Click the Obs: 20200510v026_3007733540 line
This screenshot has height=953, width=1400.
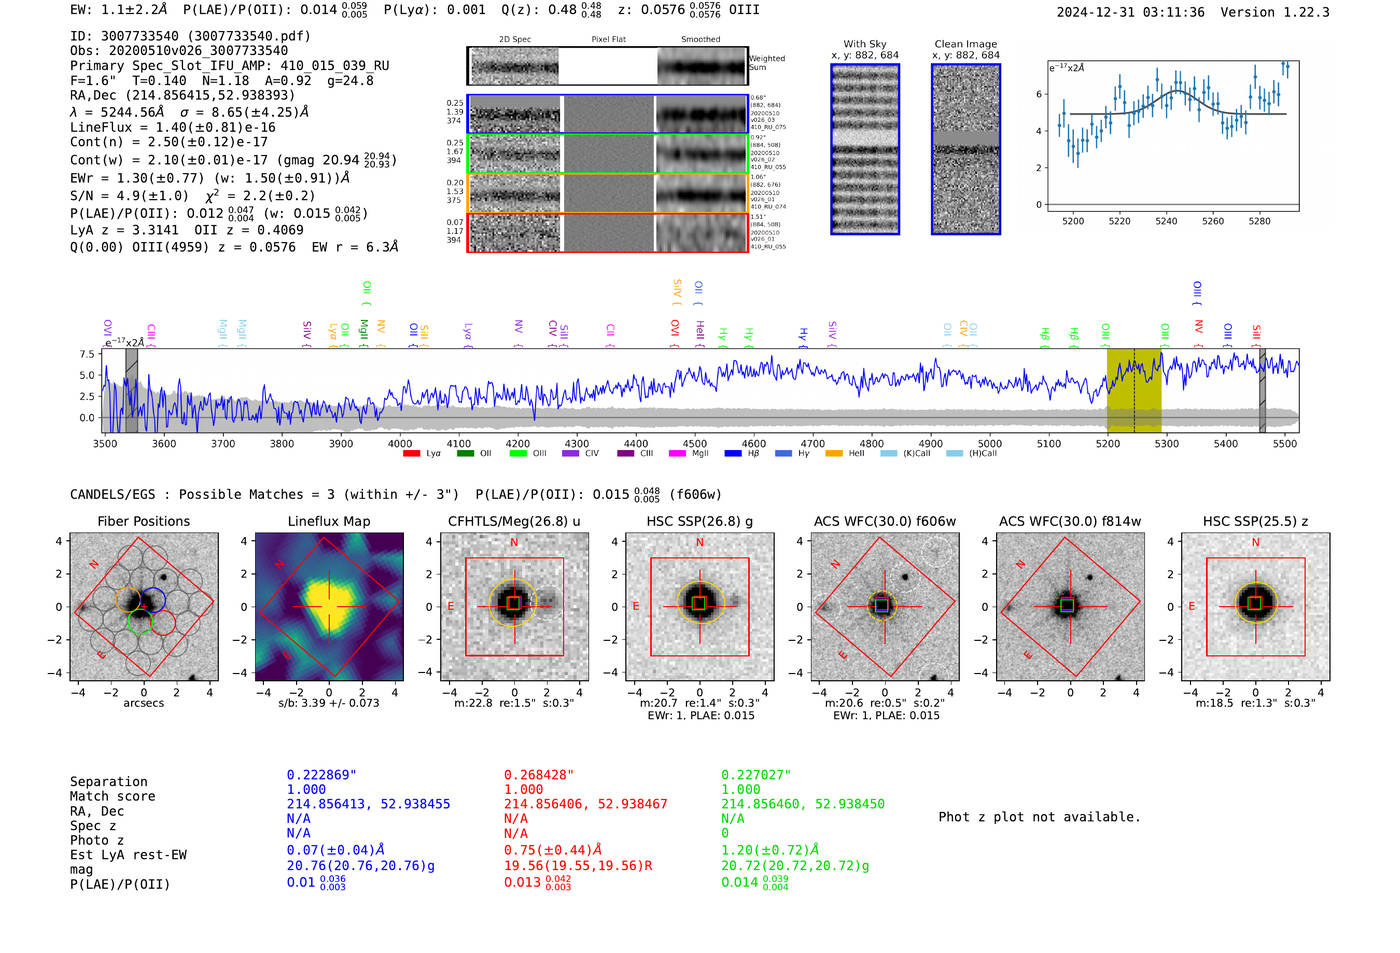(179, 50)
